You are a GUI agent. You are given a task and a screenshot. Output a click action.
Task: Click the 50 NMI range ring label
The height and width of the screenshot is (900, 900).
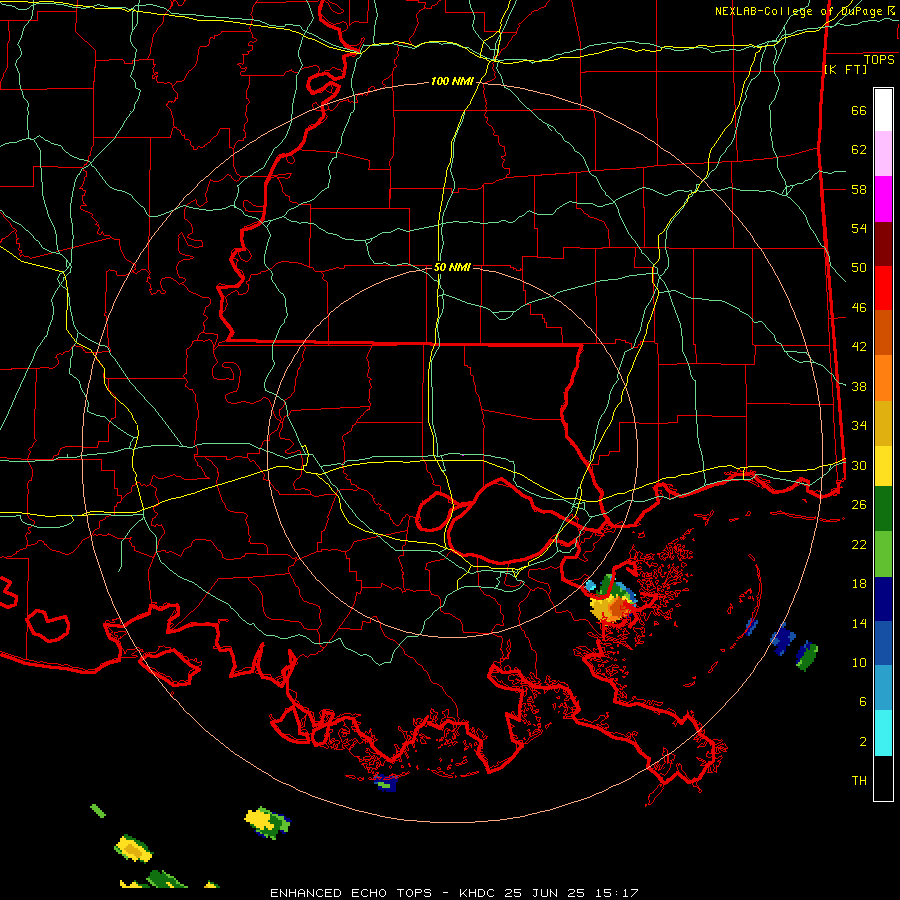click(452, 267)
